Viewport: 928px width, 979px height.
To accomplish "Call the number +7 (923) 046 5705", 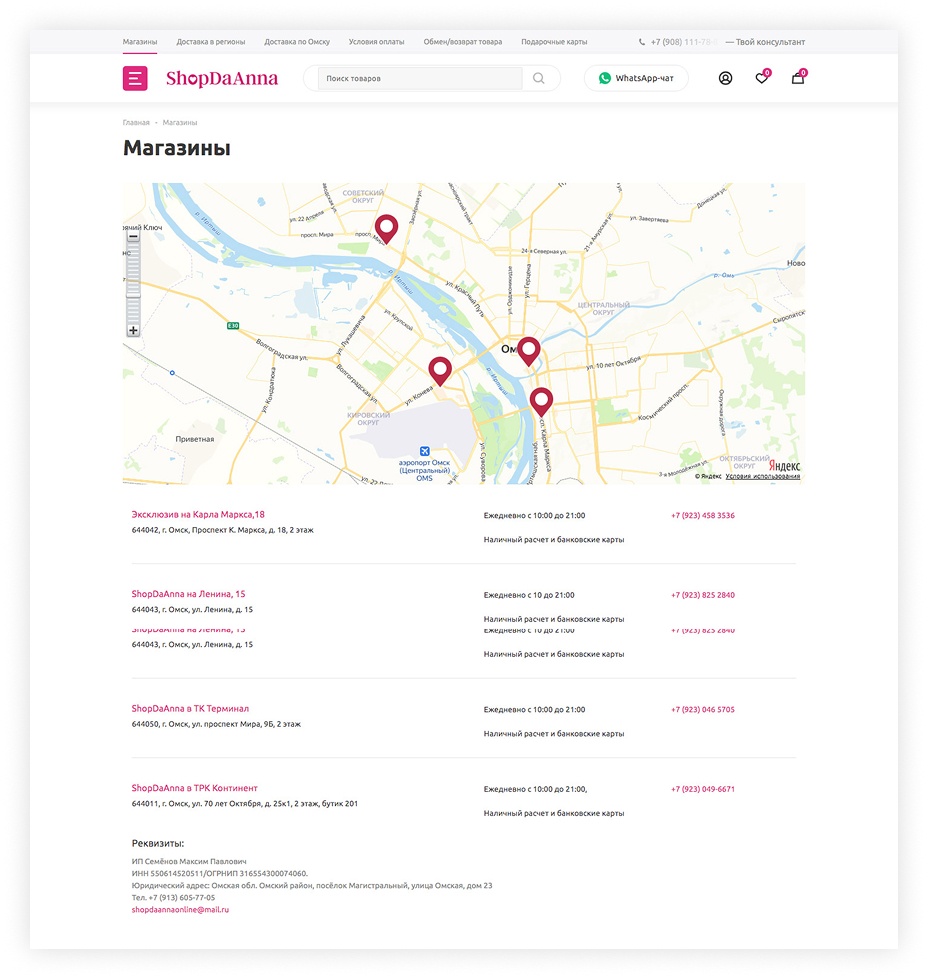I will 703,710.
